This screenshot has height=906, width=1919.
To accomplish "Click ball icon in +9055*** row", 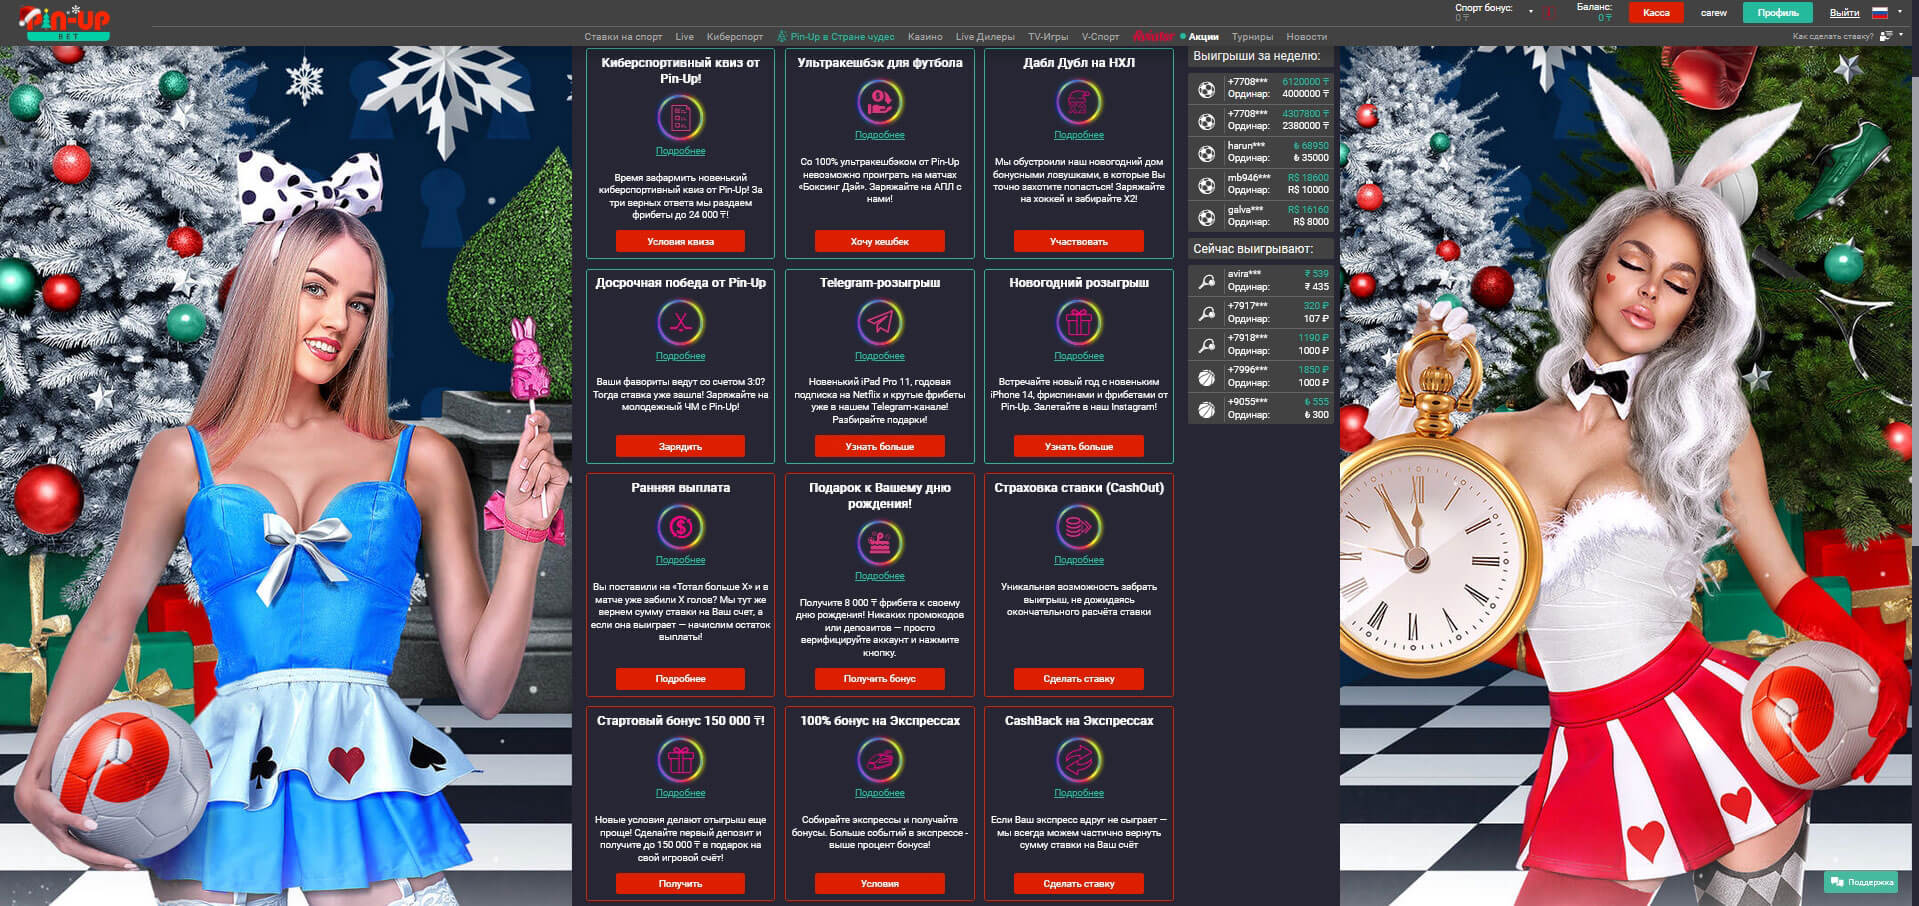I will (x=1206, y=409).
